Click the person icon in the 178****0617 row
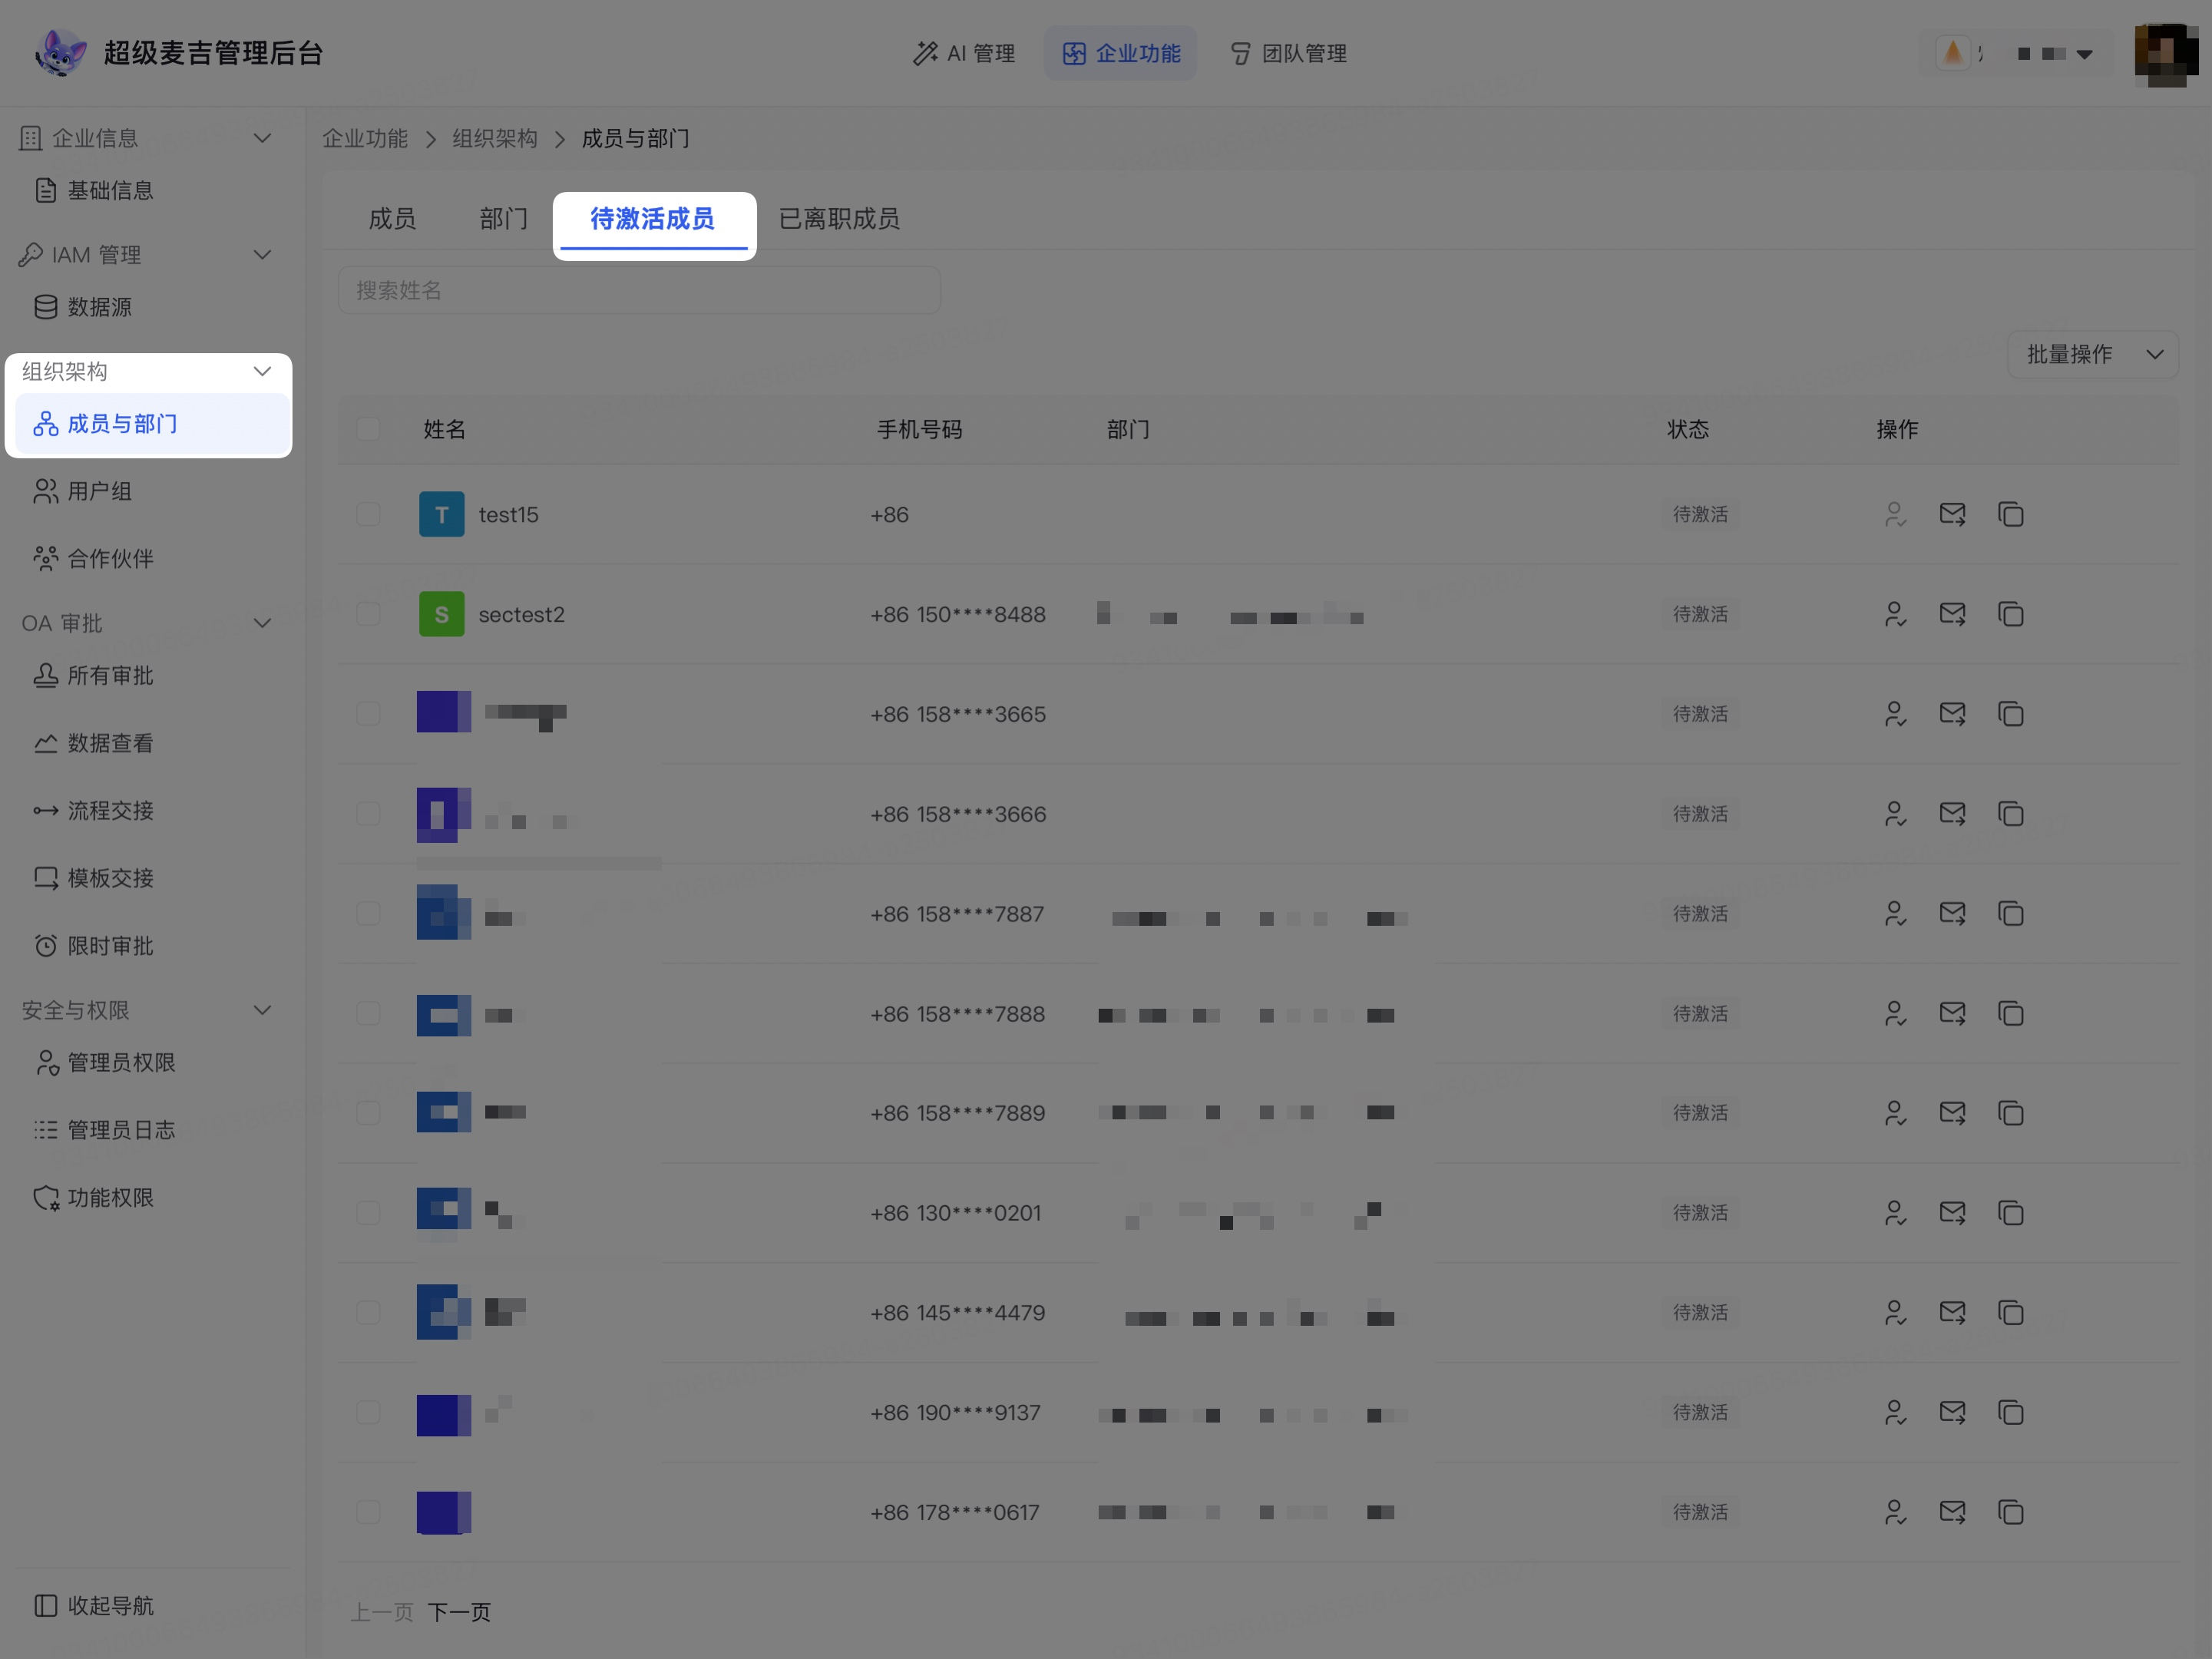 pos(1895,1512)
